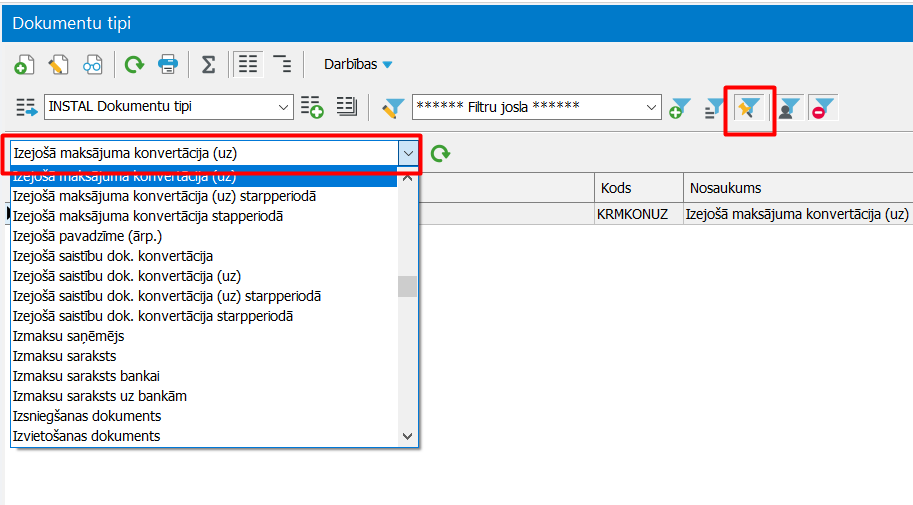Click the Kods column header
This screenshot has height=505, width=913.
pyautogui.click(x=639, y=188)
